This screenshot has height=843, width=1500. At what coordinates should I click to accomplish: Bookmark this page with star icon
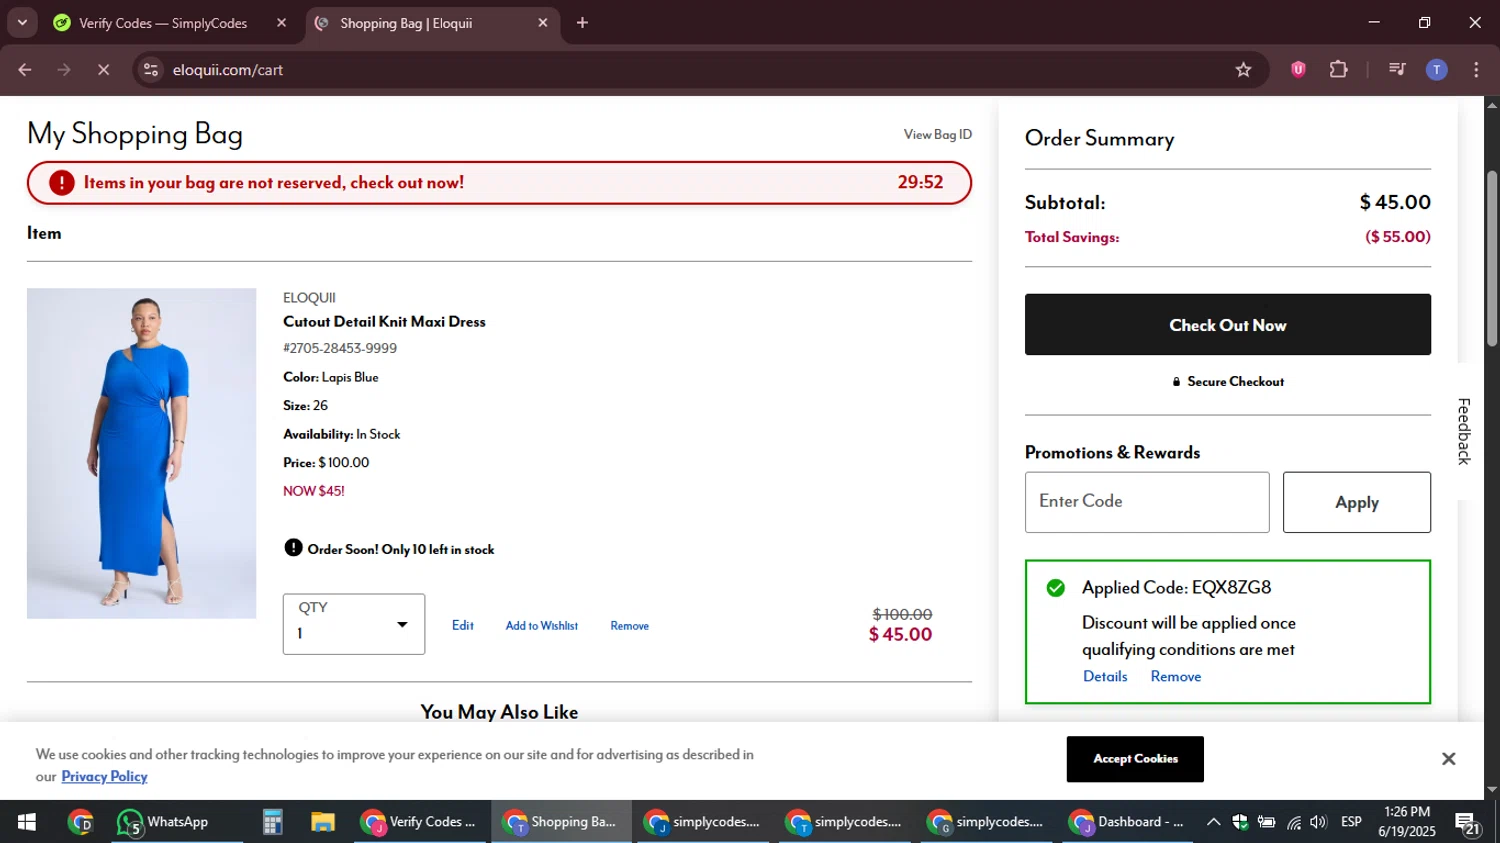(x=1243, y=70)
